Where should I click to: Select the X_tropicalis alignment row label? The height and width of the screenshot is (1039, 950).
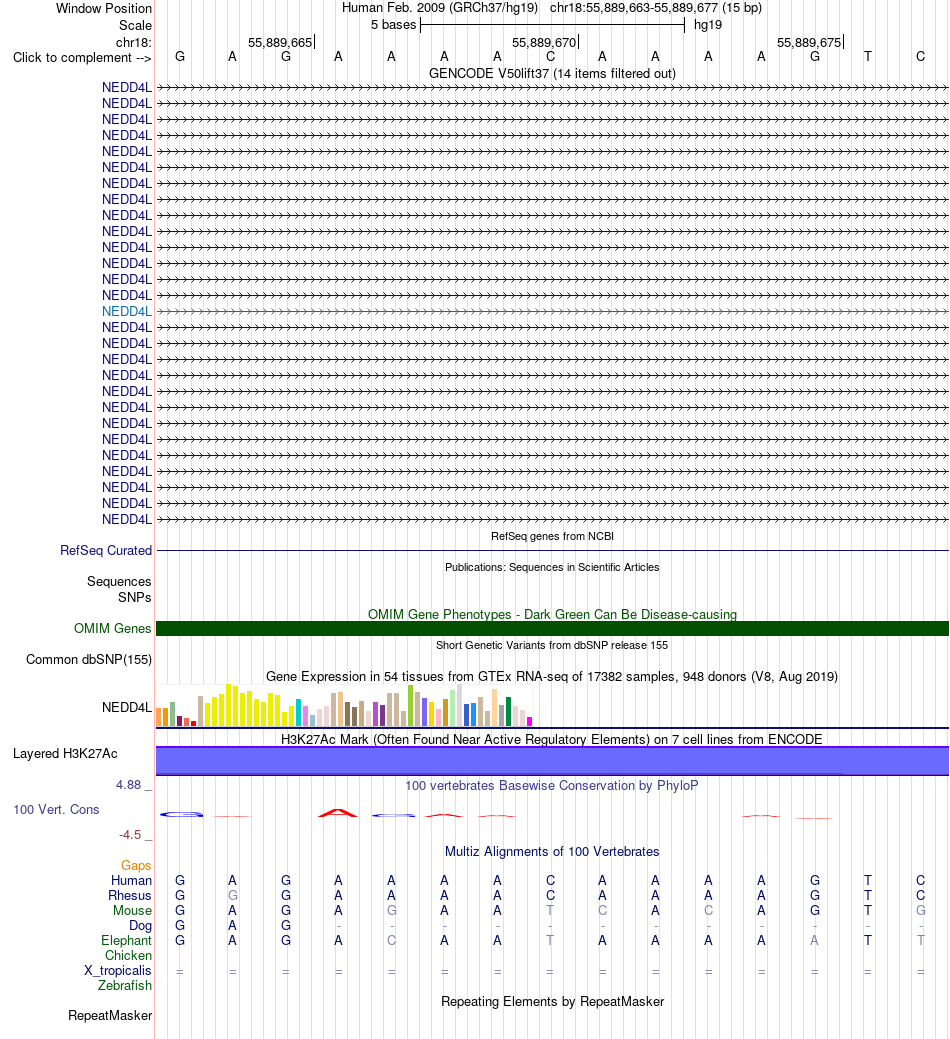118,971
